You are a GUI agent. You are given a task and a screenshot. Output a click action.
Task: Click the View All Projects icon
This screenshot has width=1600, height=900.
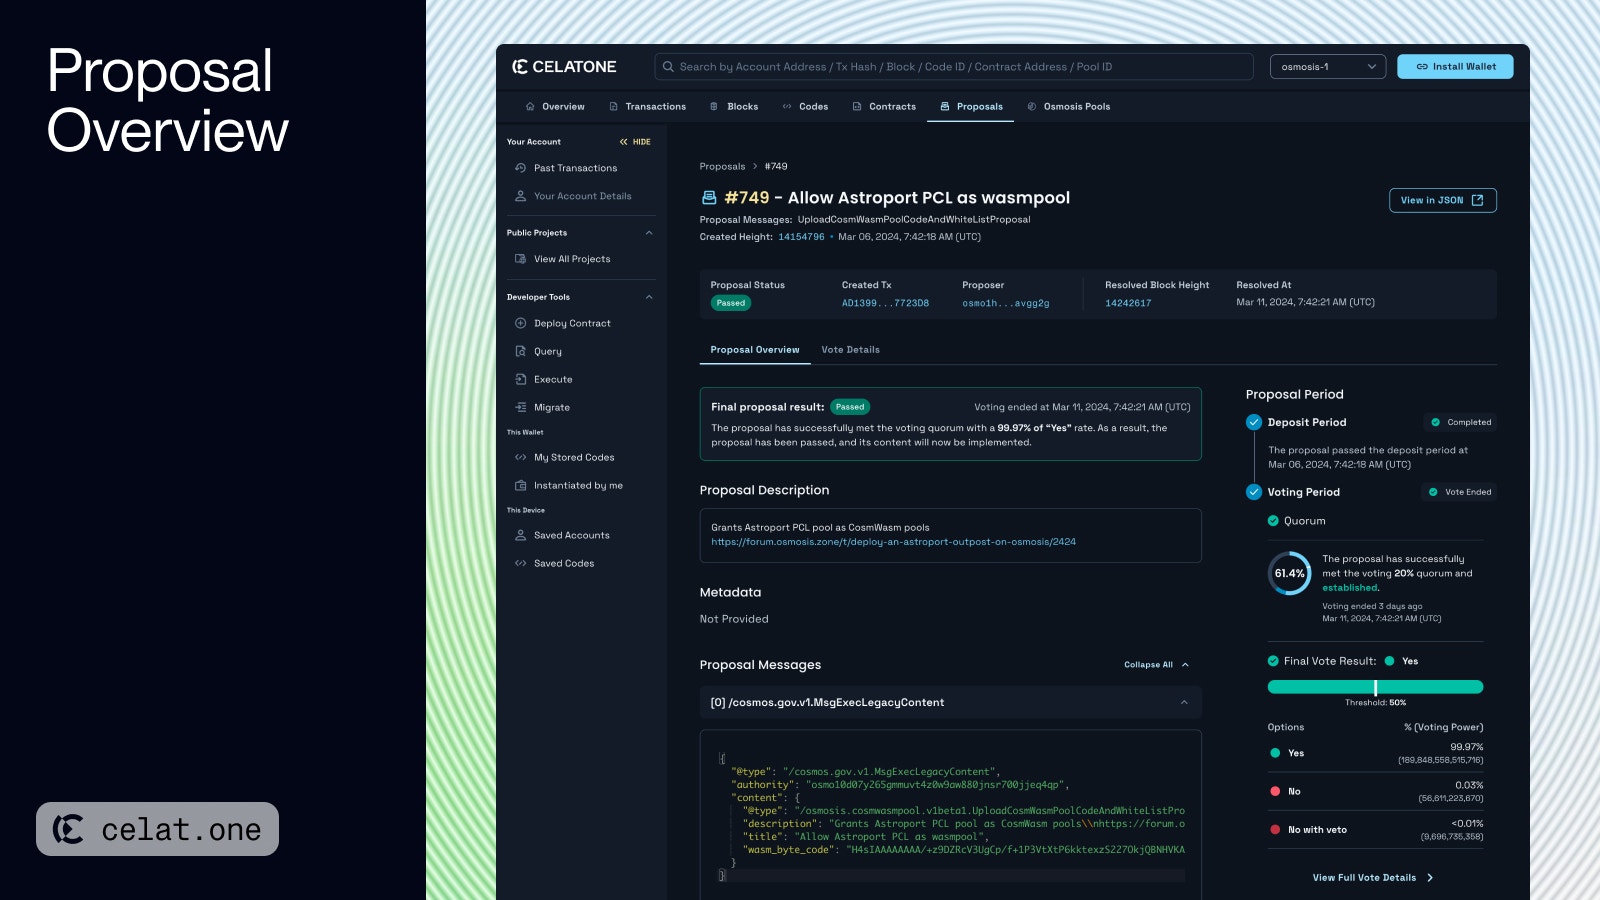520,259
